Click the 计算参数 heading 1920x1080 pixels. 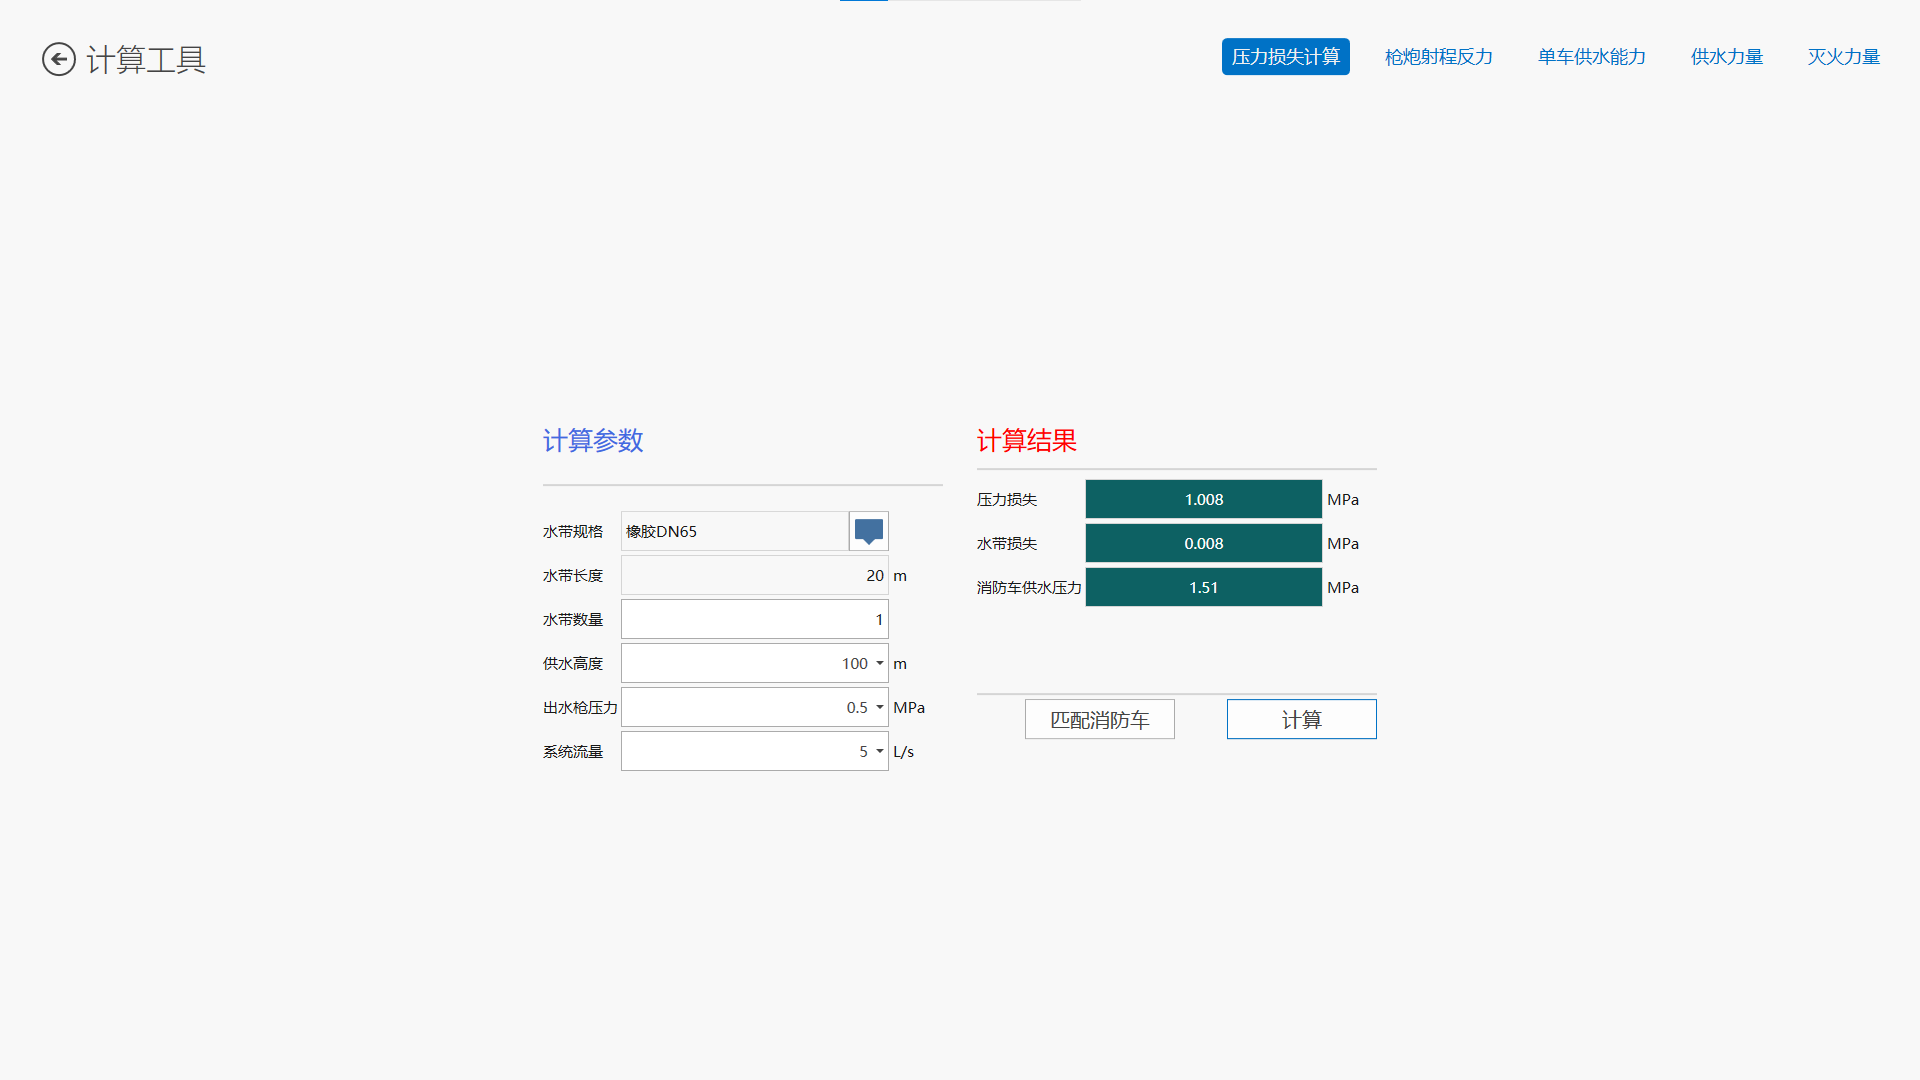pos(593,440)
